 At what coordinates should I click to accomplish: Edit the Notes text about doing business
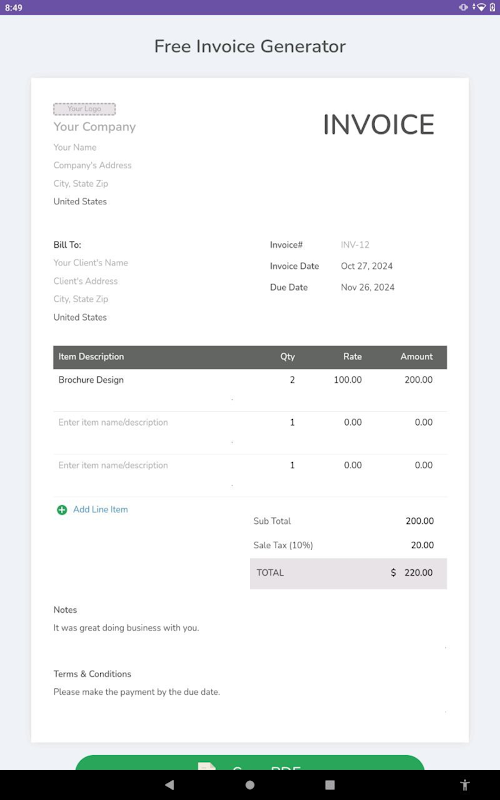click(127, 628)
